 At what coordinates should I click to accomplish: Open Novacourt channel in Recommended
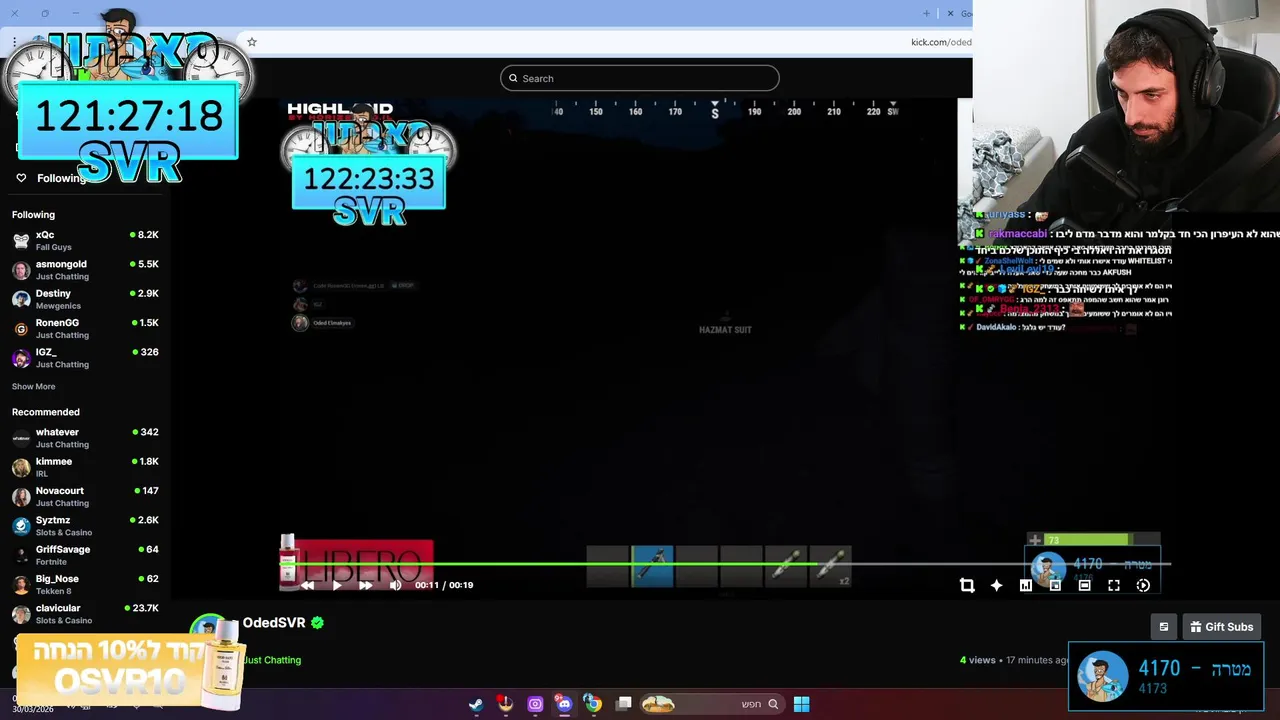coord(85,496)
